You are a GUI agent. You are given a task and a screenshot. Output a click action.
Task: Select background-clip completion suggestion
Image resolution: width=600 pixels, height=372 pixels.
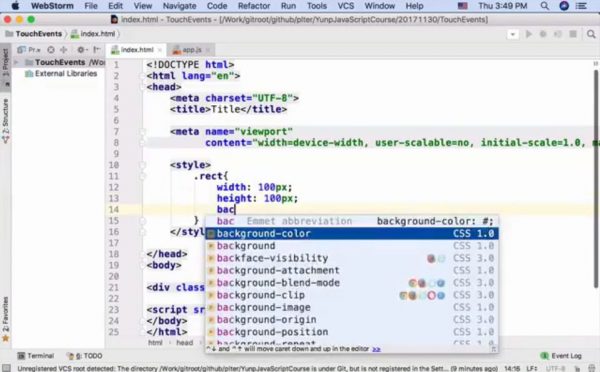(x=352, y=295)
